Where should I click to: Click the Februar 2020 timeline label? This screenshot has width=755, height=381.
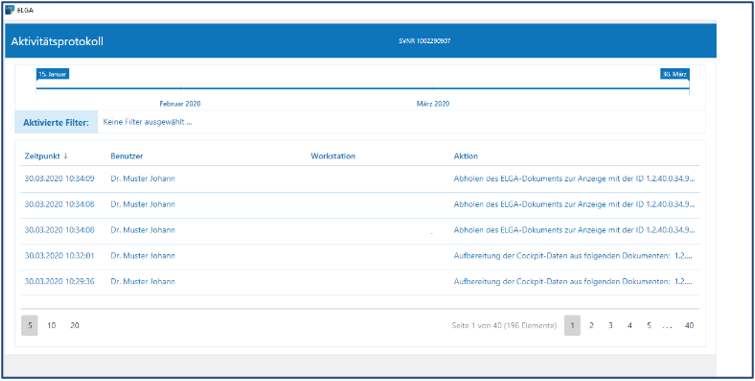pos(180,104)
